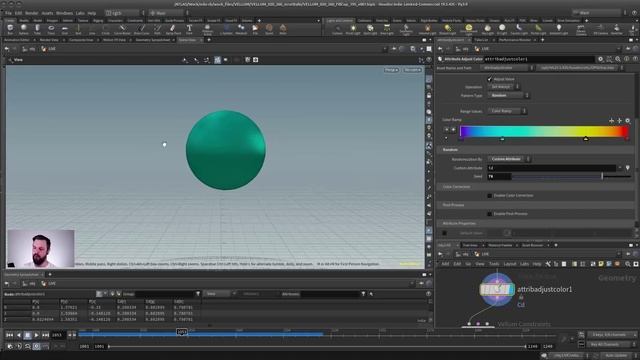Select the Sphere shelf tool

click(x=24, y=29)
